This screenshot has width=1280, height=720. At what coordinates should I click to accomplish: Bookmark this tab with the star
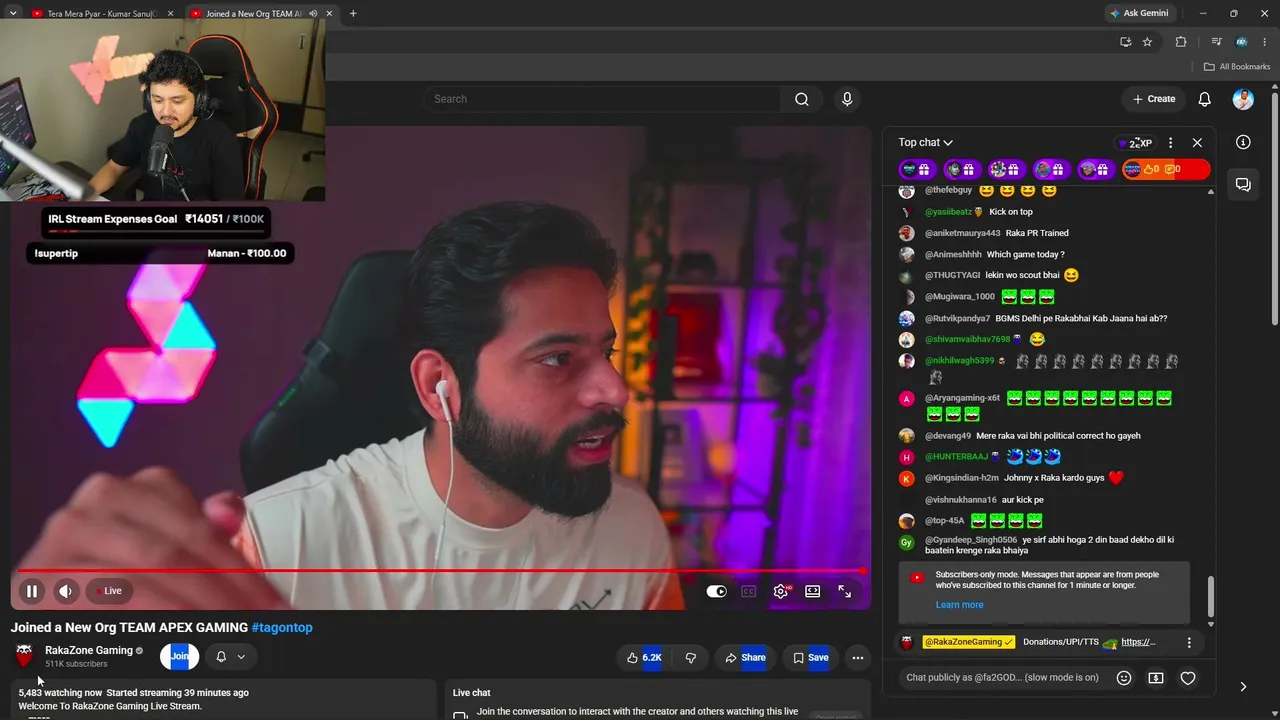point(1147,42)
